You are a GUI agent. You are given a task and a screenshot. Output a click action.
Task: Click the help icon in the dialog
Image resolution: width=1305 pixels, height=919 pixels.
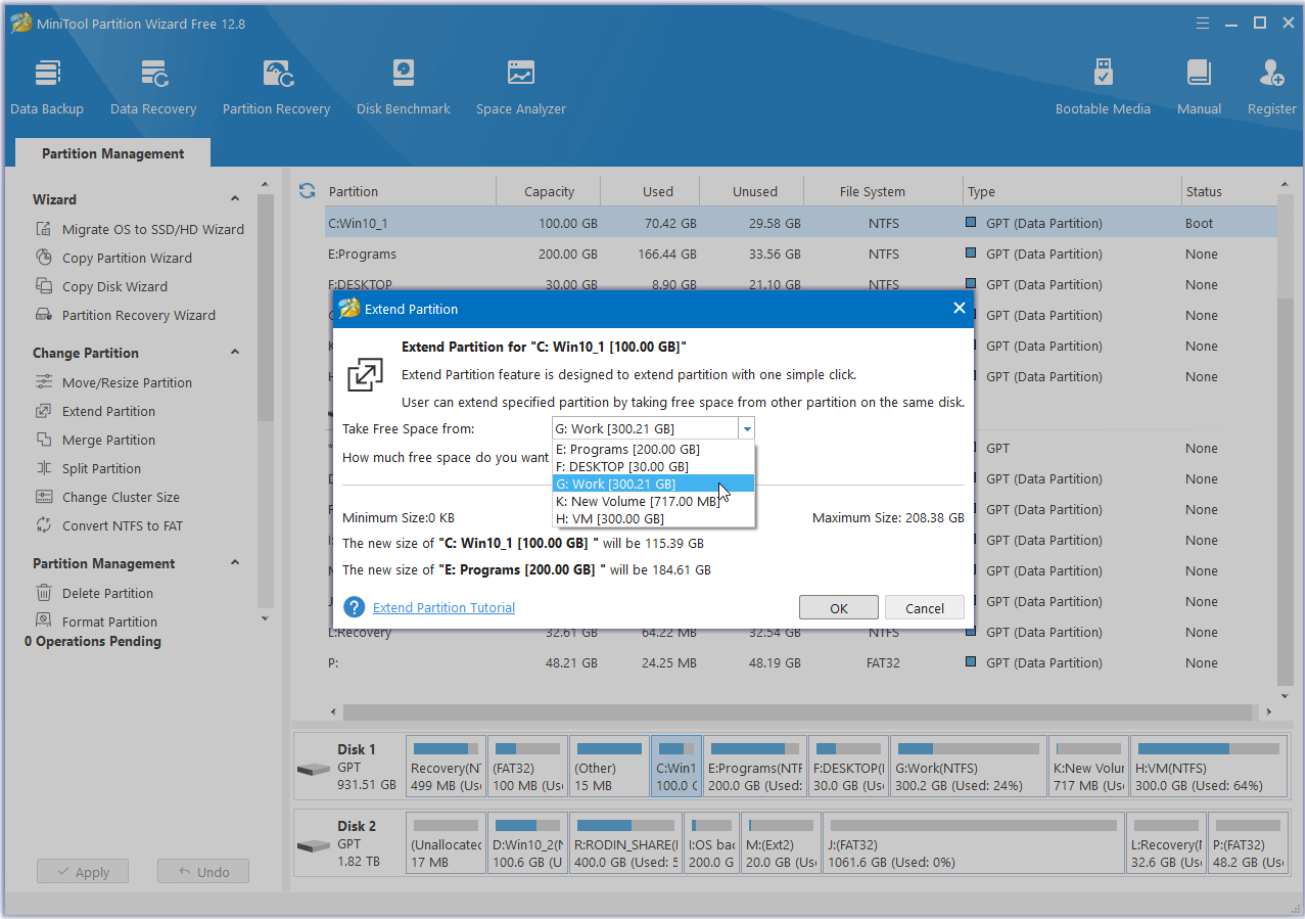tap(354, 607)
